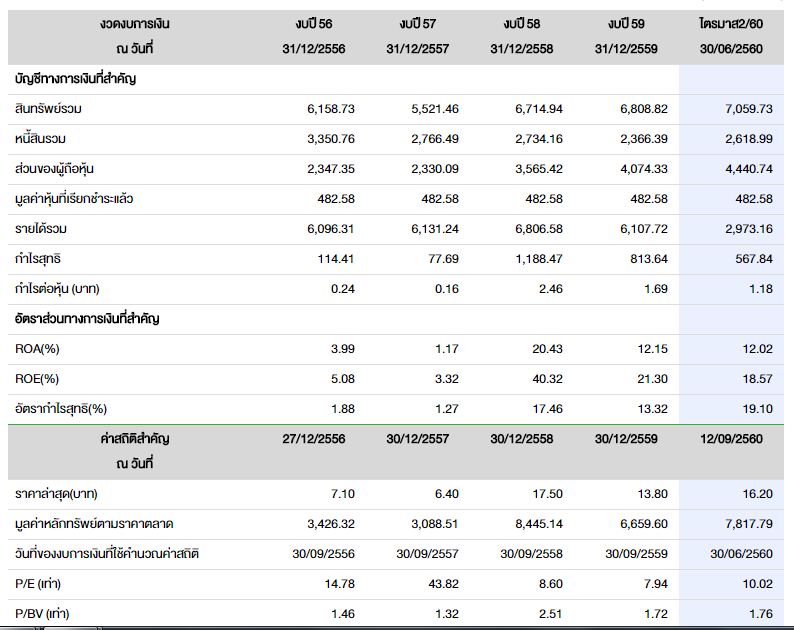Click net profit value 77.69

[x=443, y=259]
